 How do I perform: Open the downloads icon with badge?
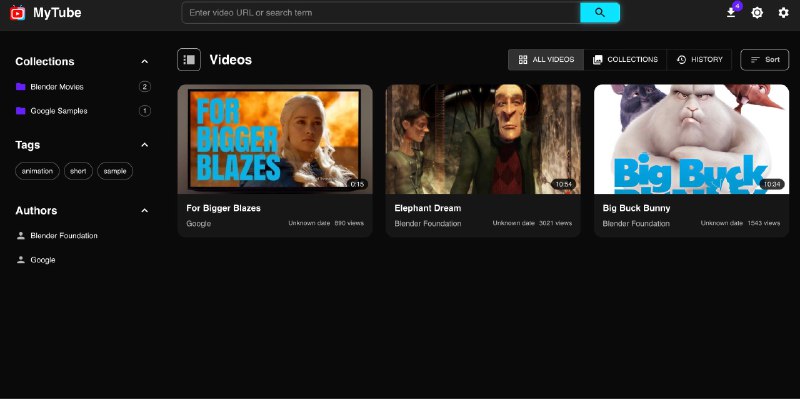(731, 13)
